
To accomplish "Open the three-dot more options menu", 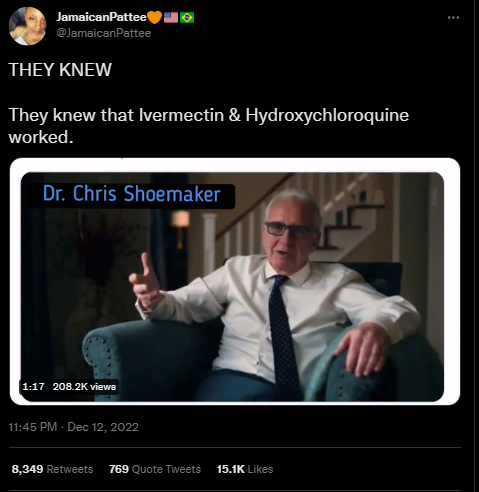I will click(x=453, y=17).
